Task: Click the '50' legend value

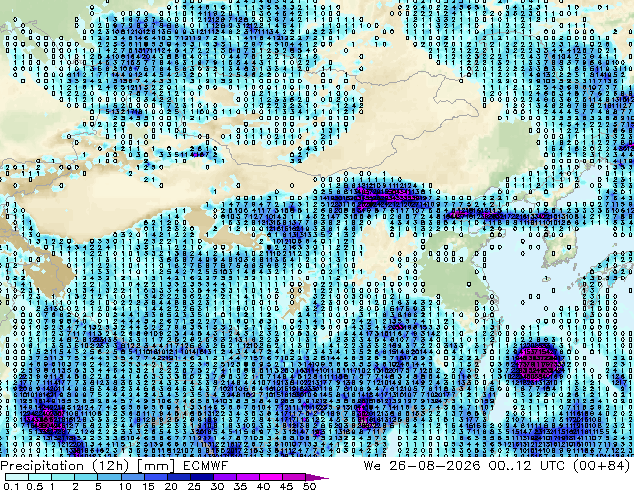Action: 309,486
